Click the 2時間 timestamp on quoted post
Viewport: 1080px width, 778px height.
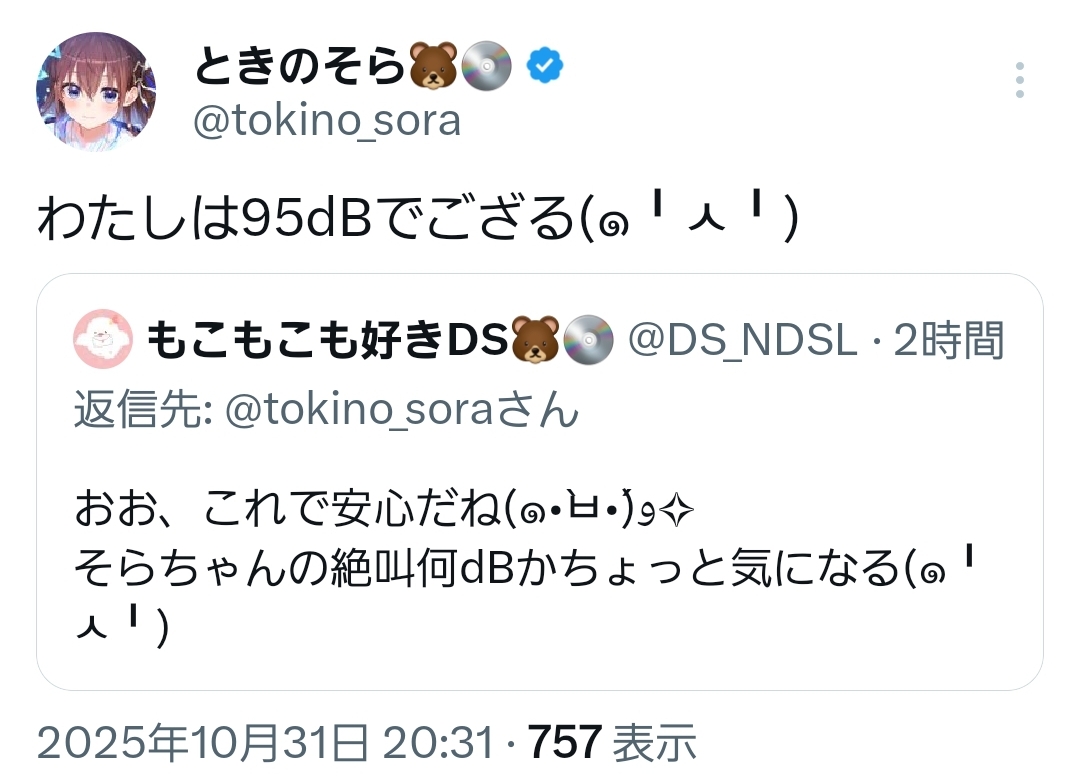tap(948, 343)
